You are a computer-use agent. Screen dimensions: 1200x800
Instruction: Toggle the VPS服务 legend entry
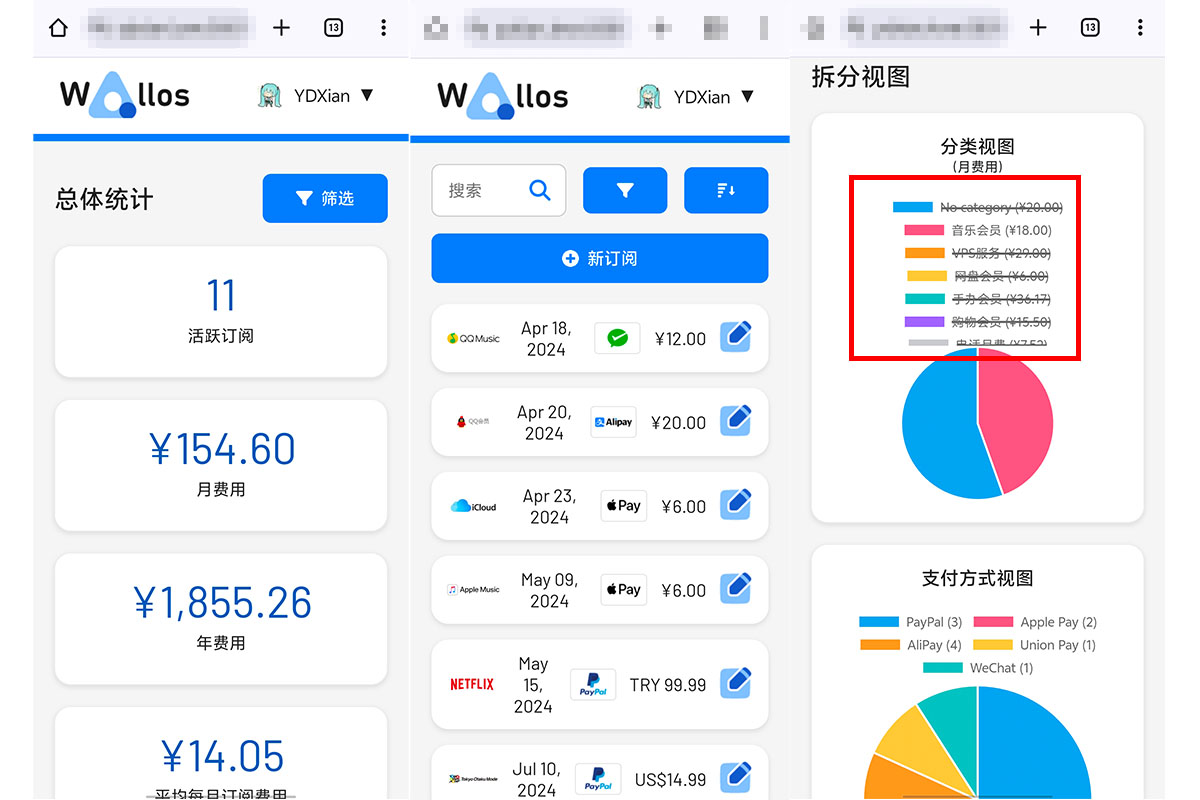click(977, 253)
